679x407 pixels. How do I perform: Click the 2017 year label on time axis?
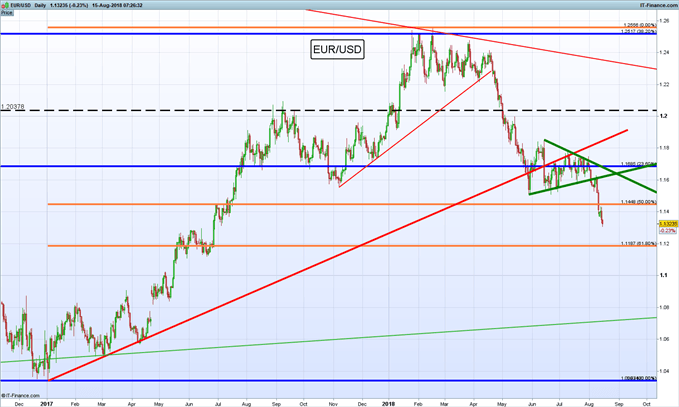click(46, 404)
